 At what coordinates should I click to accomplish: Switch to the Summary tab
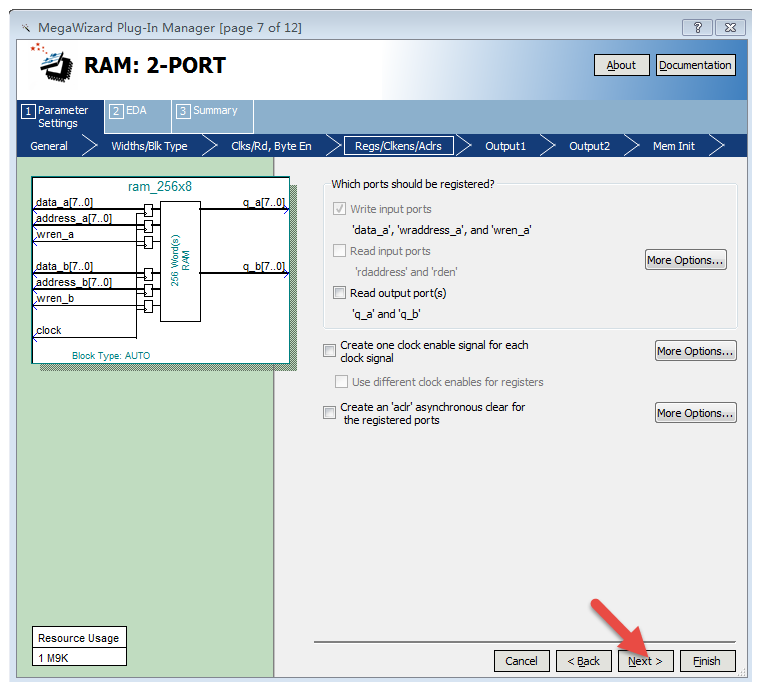(212, 116)
